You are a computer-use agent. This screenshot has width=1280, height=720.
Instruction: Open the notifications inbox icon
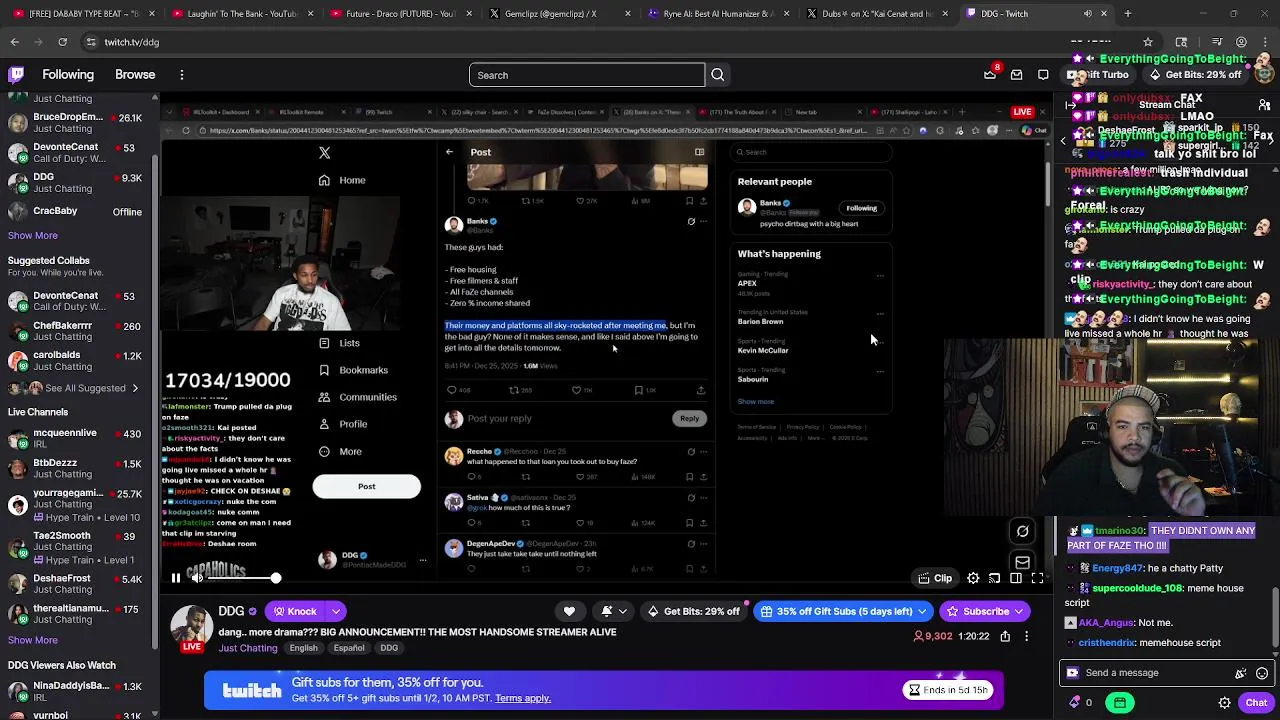[1017, 75]
